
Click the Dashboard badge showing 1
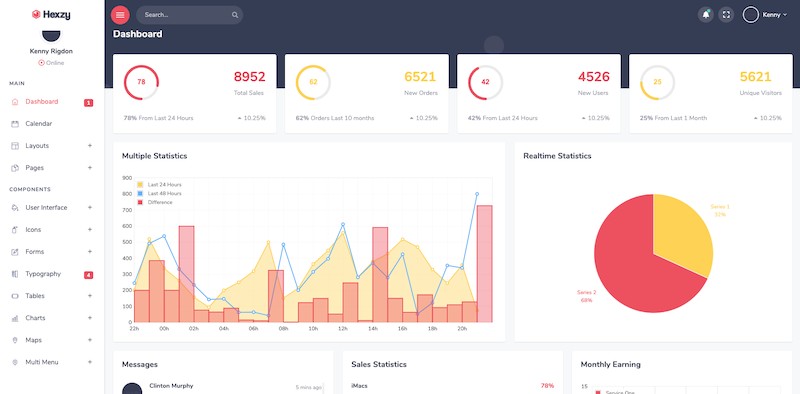coord(89,103)
